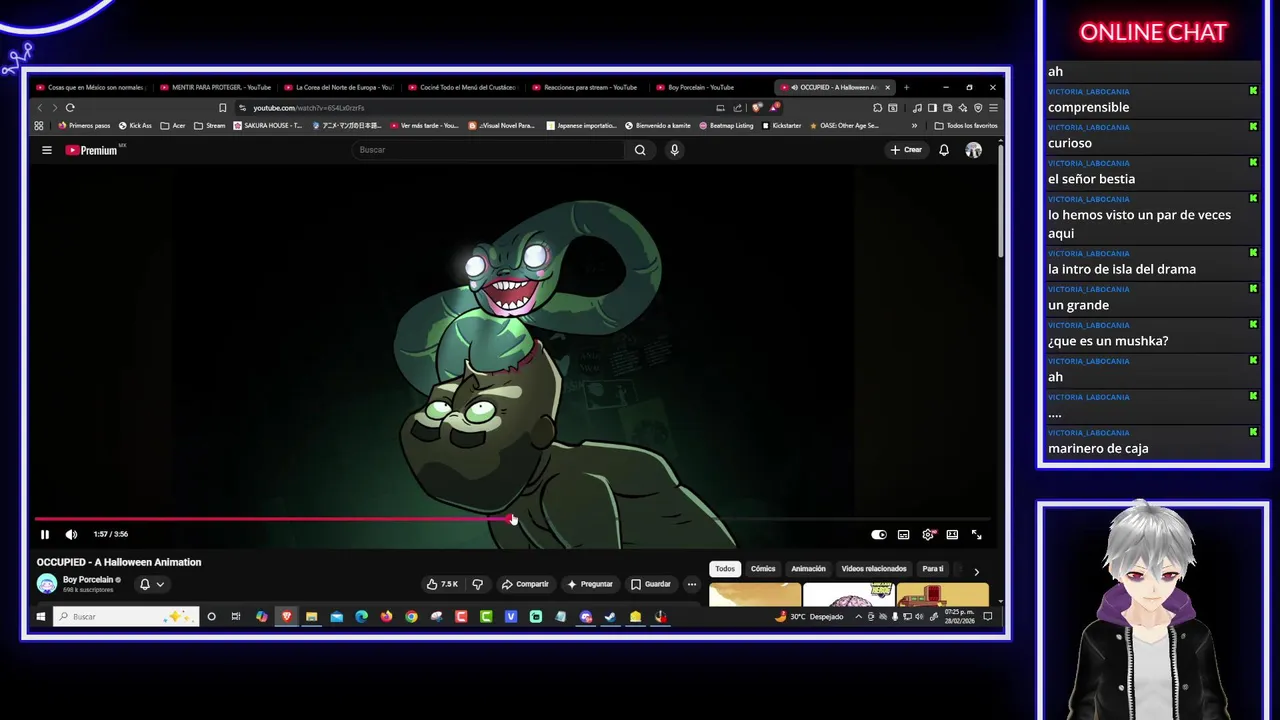The image size is (1280, 720).
Task: Select the Animación filter chip
Action: tap(808, 569)
